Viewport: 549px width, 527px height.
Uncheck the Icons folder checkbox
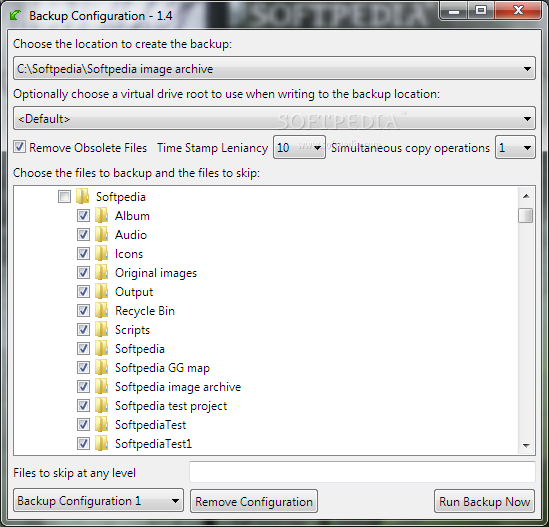point(83,253)
